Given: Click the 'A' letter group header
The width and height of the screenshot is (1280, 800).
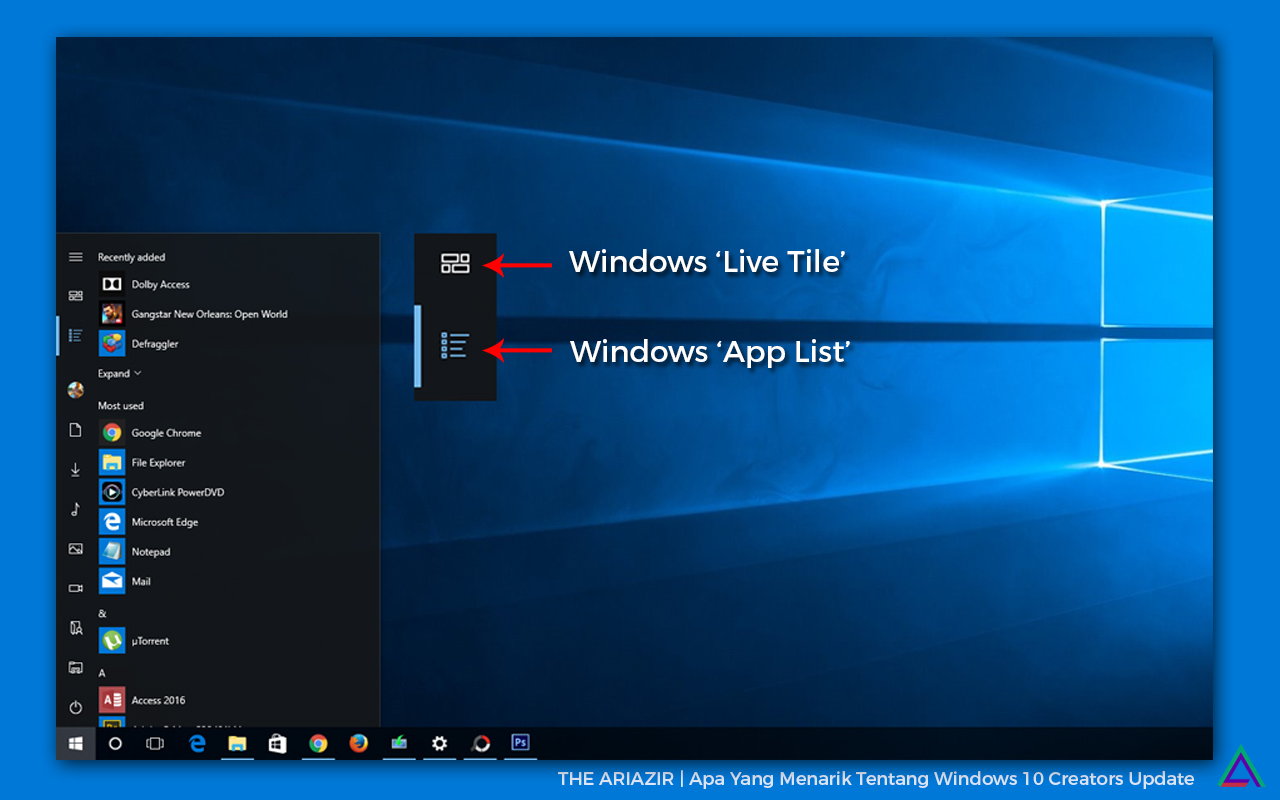Looking at the screenshot, I should [x=101, y=673].
